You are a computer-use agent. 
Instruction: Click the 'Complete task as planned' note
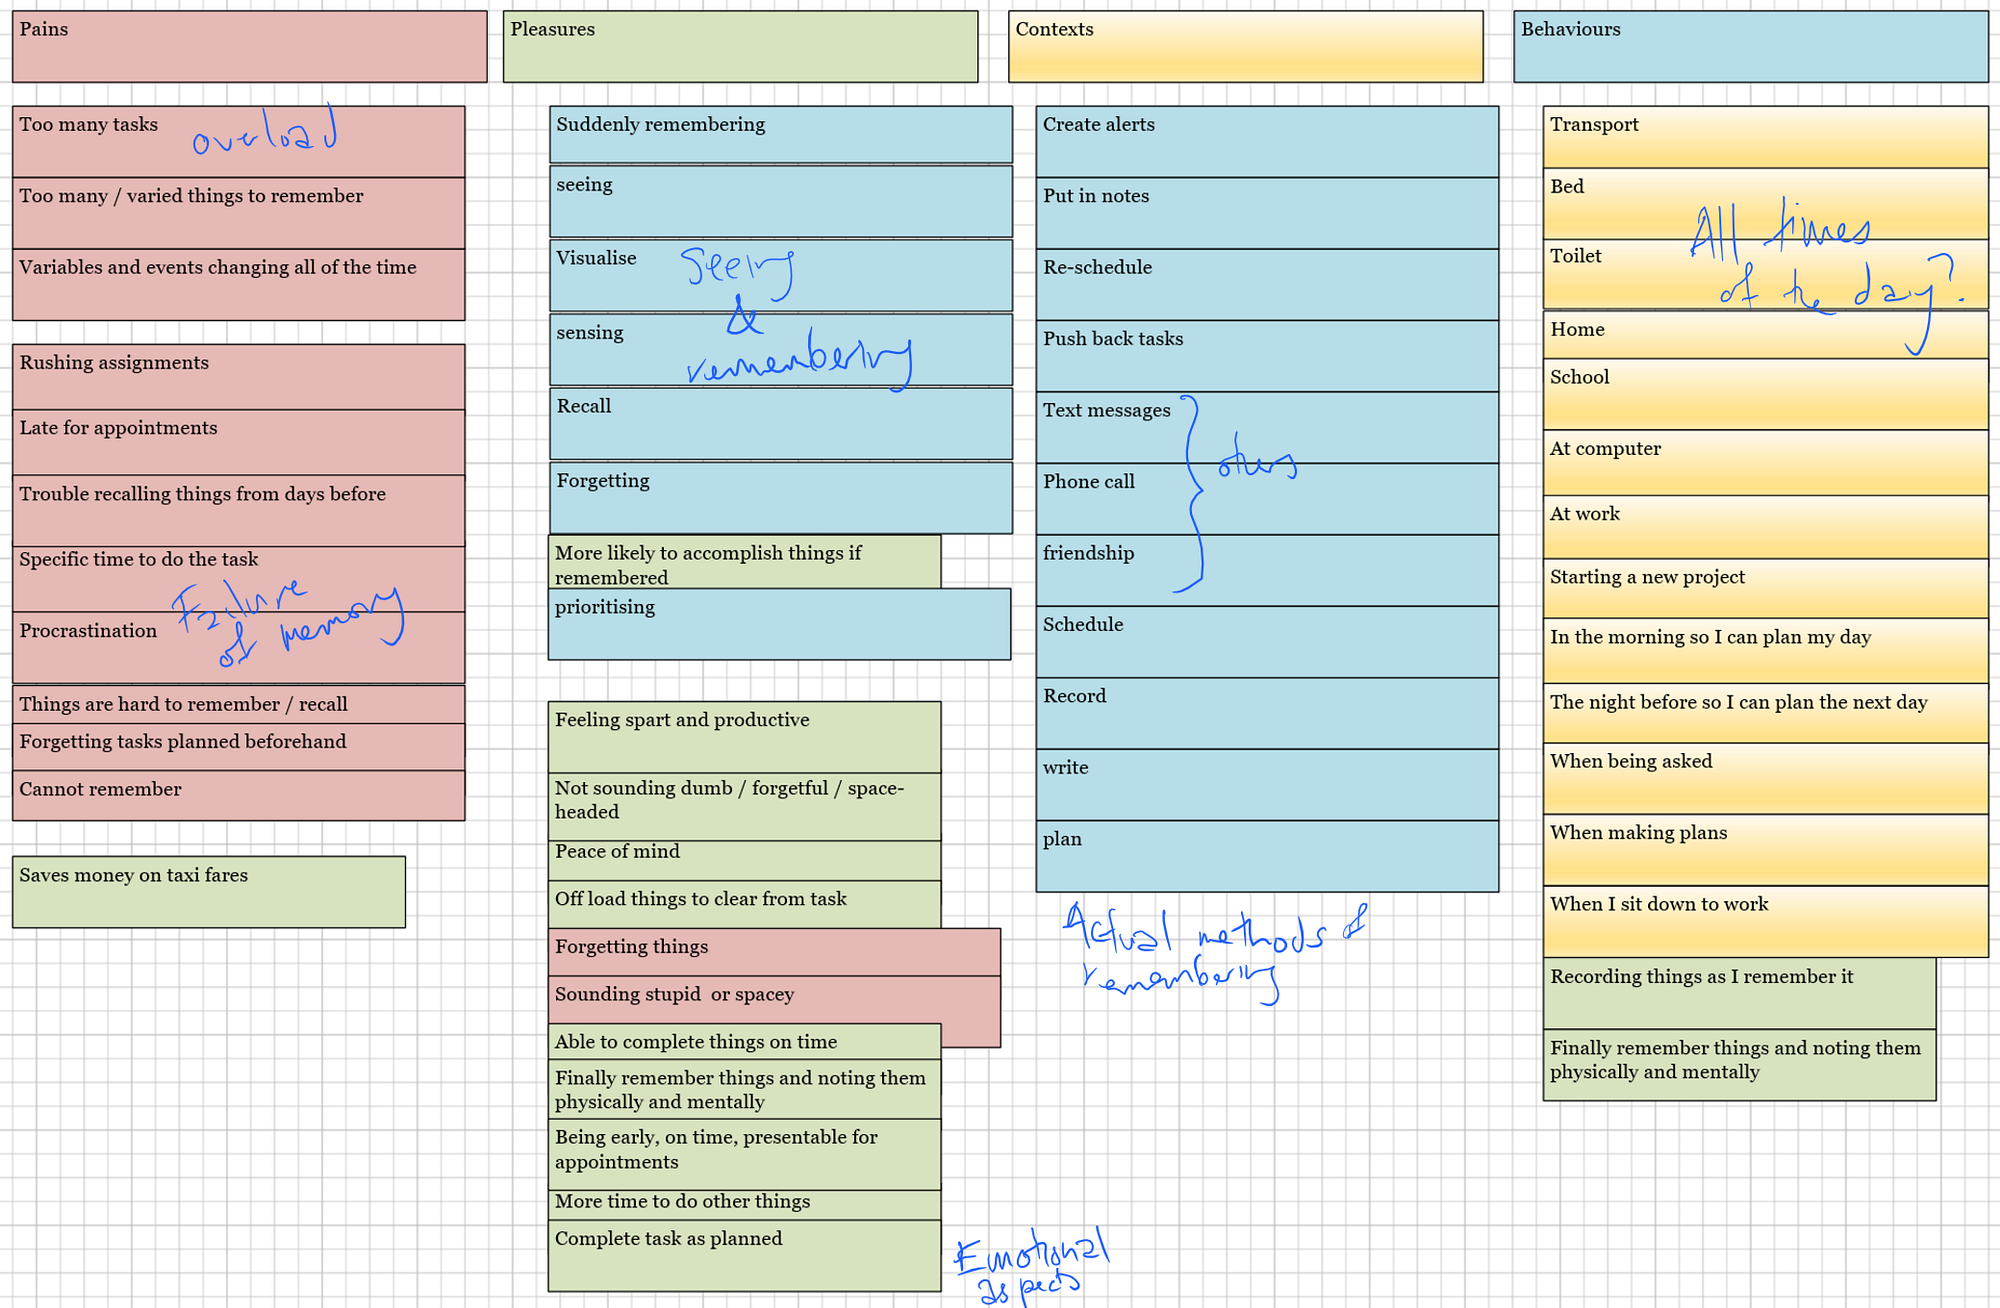(x=744, y=1256)
